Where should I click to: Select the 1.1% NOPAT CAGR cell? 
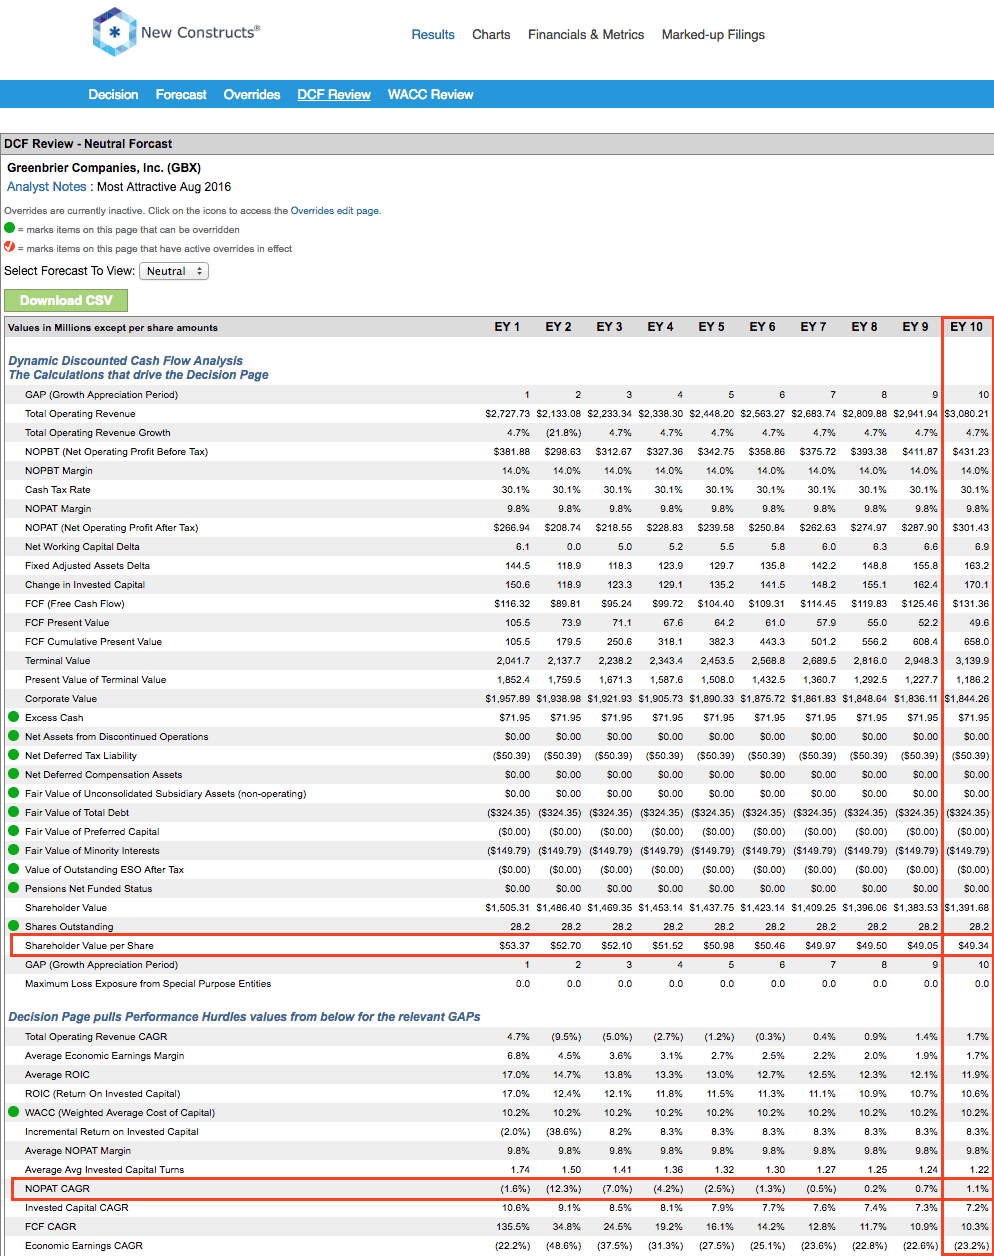[978, 1188]
